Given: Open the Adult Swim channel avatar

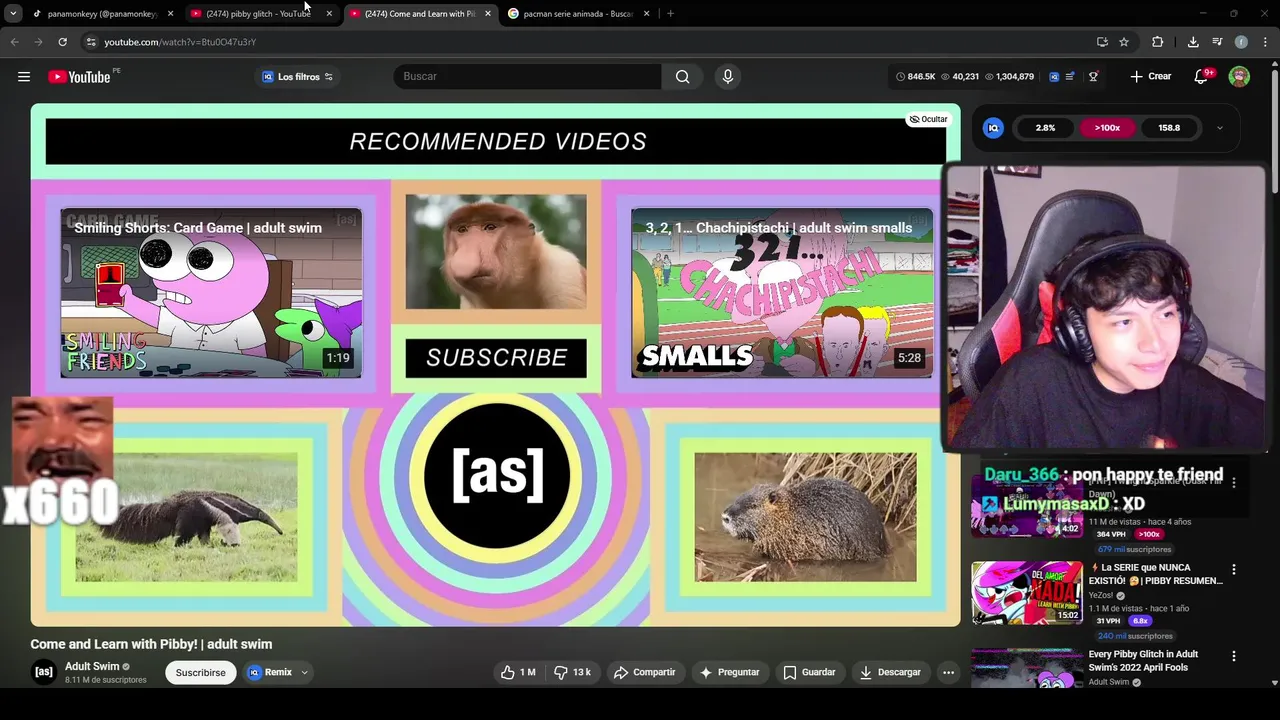Looking at the screenshot, I should tap(44, 672).
